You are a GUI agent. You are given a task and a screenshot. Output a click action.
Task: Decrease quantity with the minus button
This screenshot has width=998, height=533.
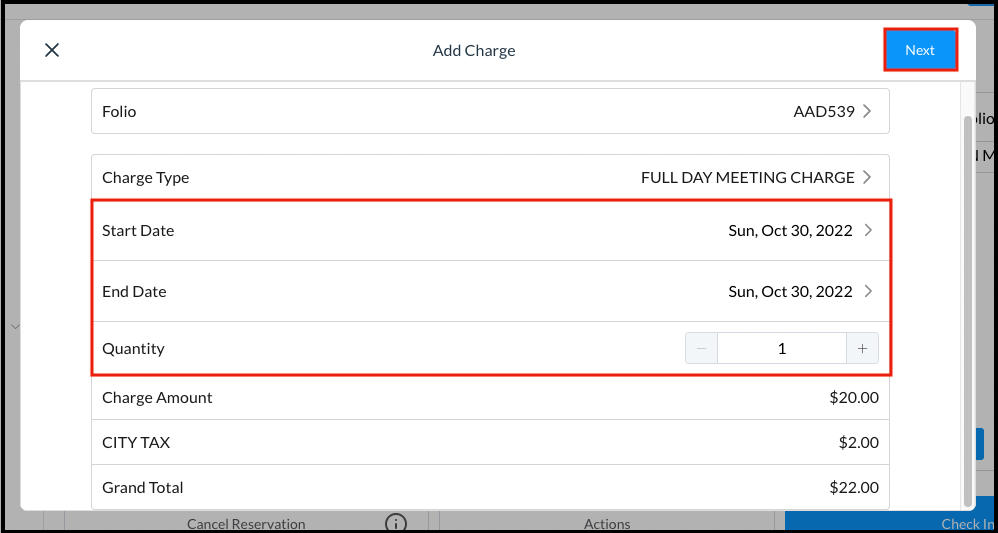tap(701, 348)
